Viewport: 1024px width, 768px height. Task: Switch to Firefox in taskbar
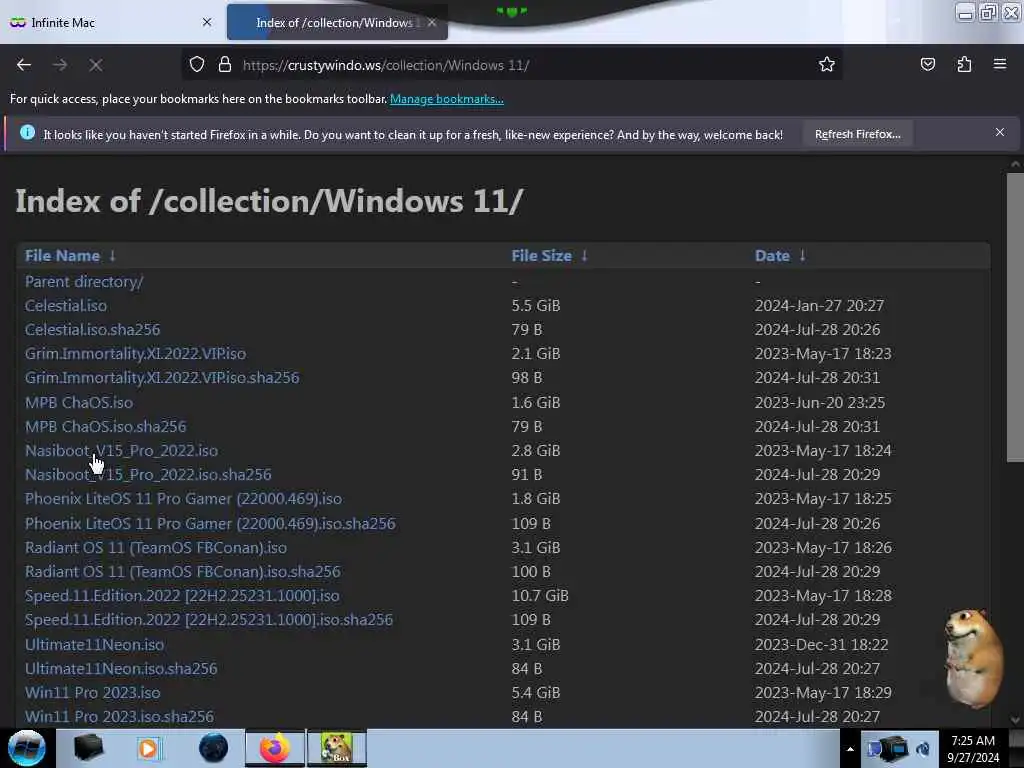point(275,748)
